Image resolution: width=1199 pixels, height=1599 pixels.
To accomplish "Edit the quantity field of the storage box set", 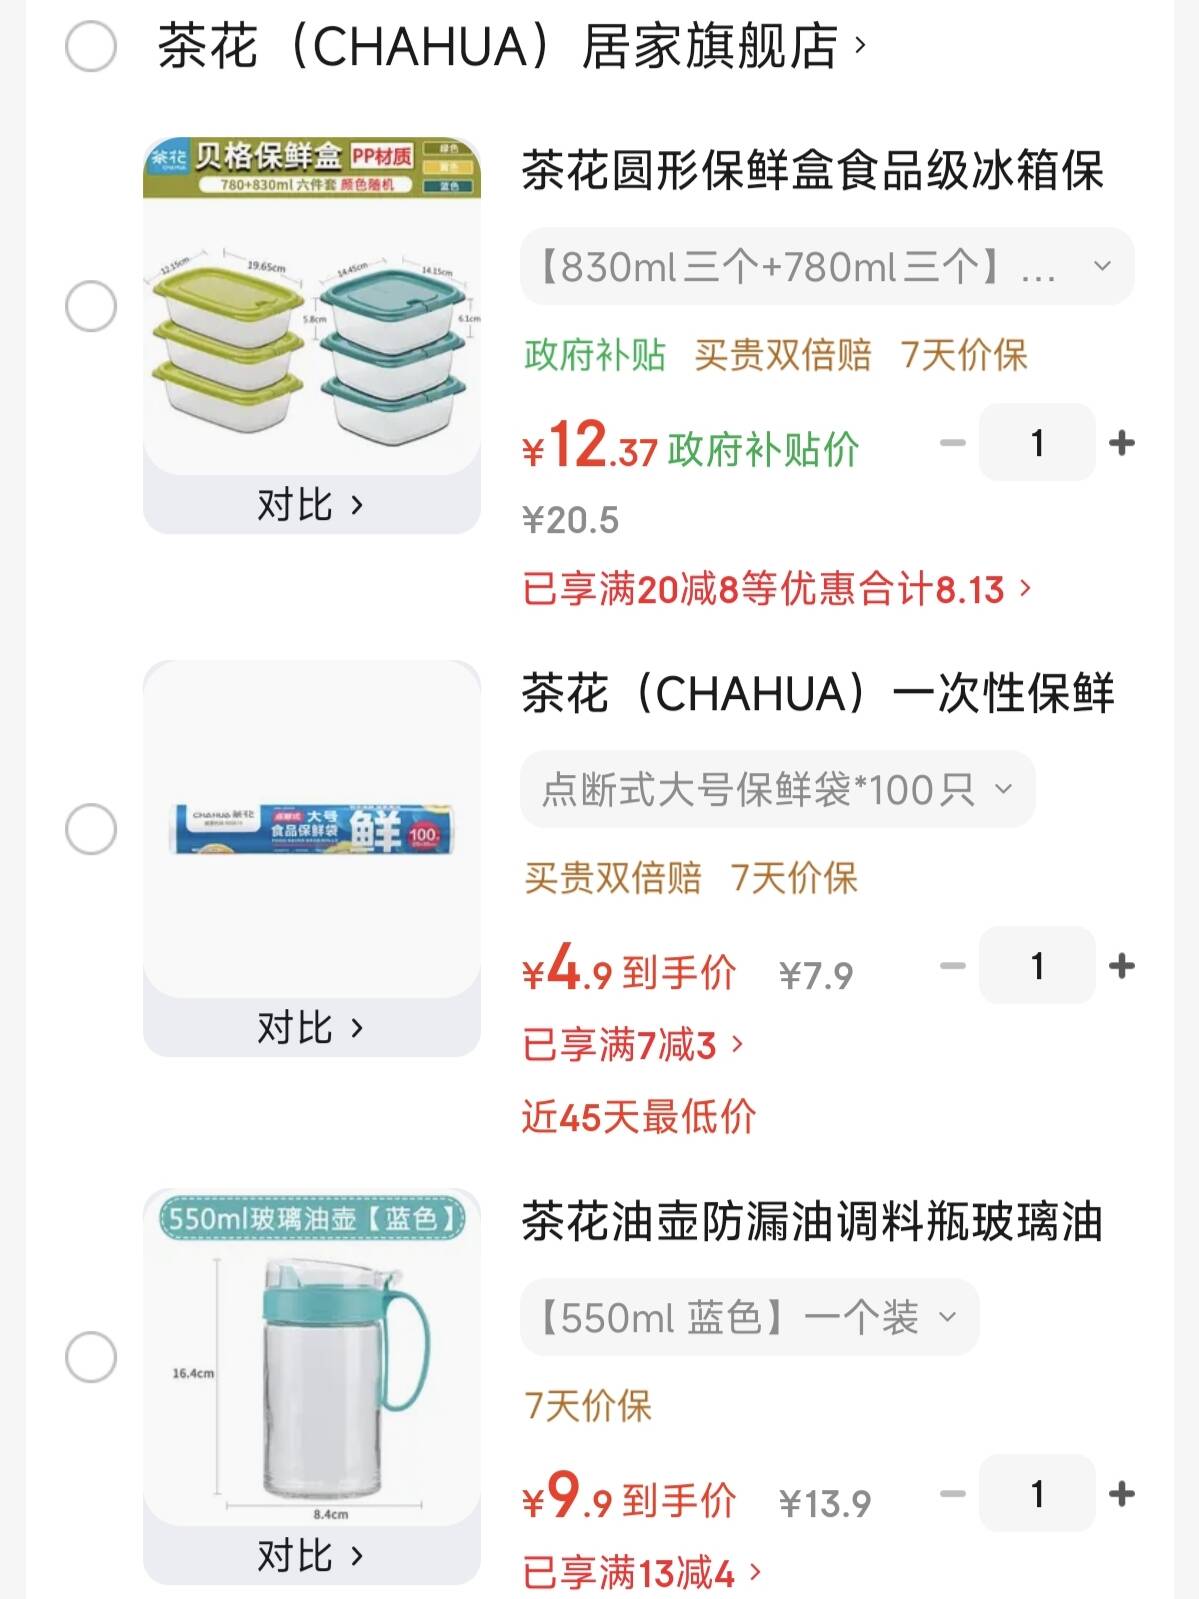I will click(x=1037, y=442).
